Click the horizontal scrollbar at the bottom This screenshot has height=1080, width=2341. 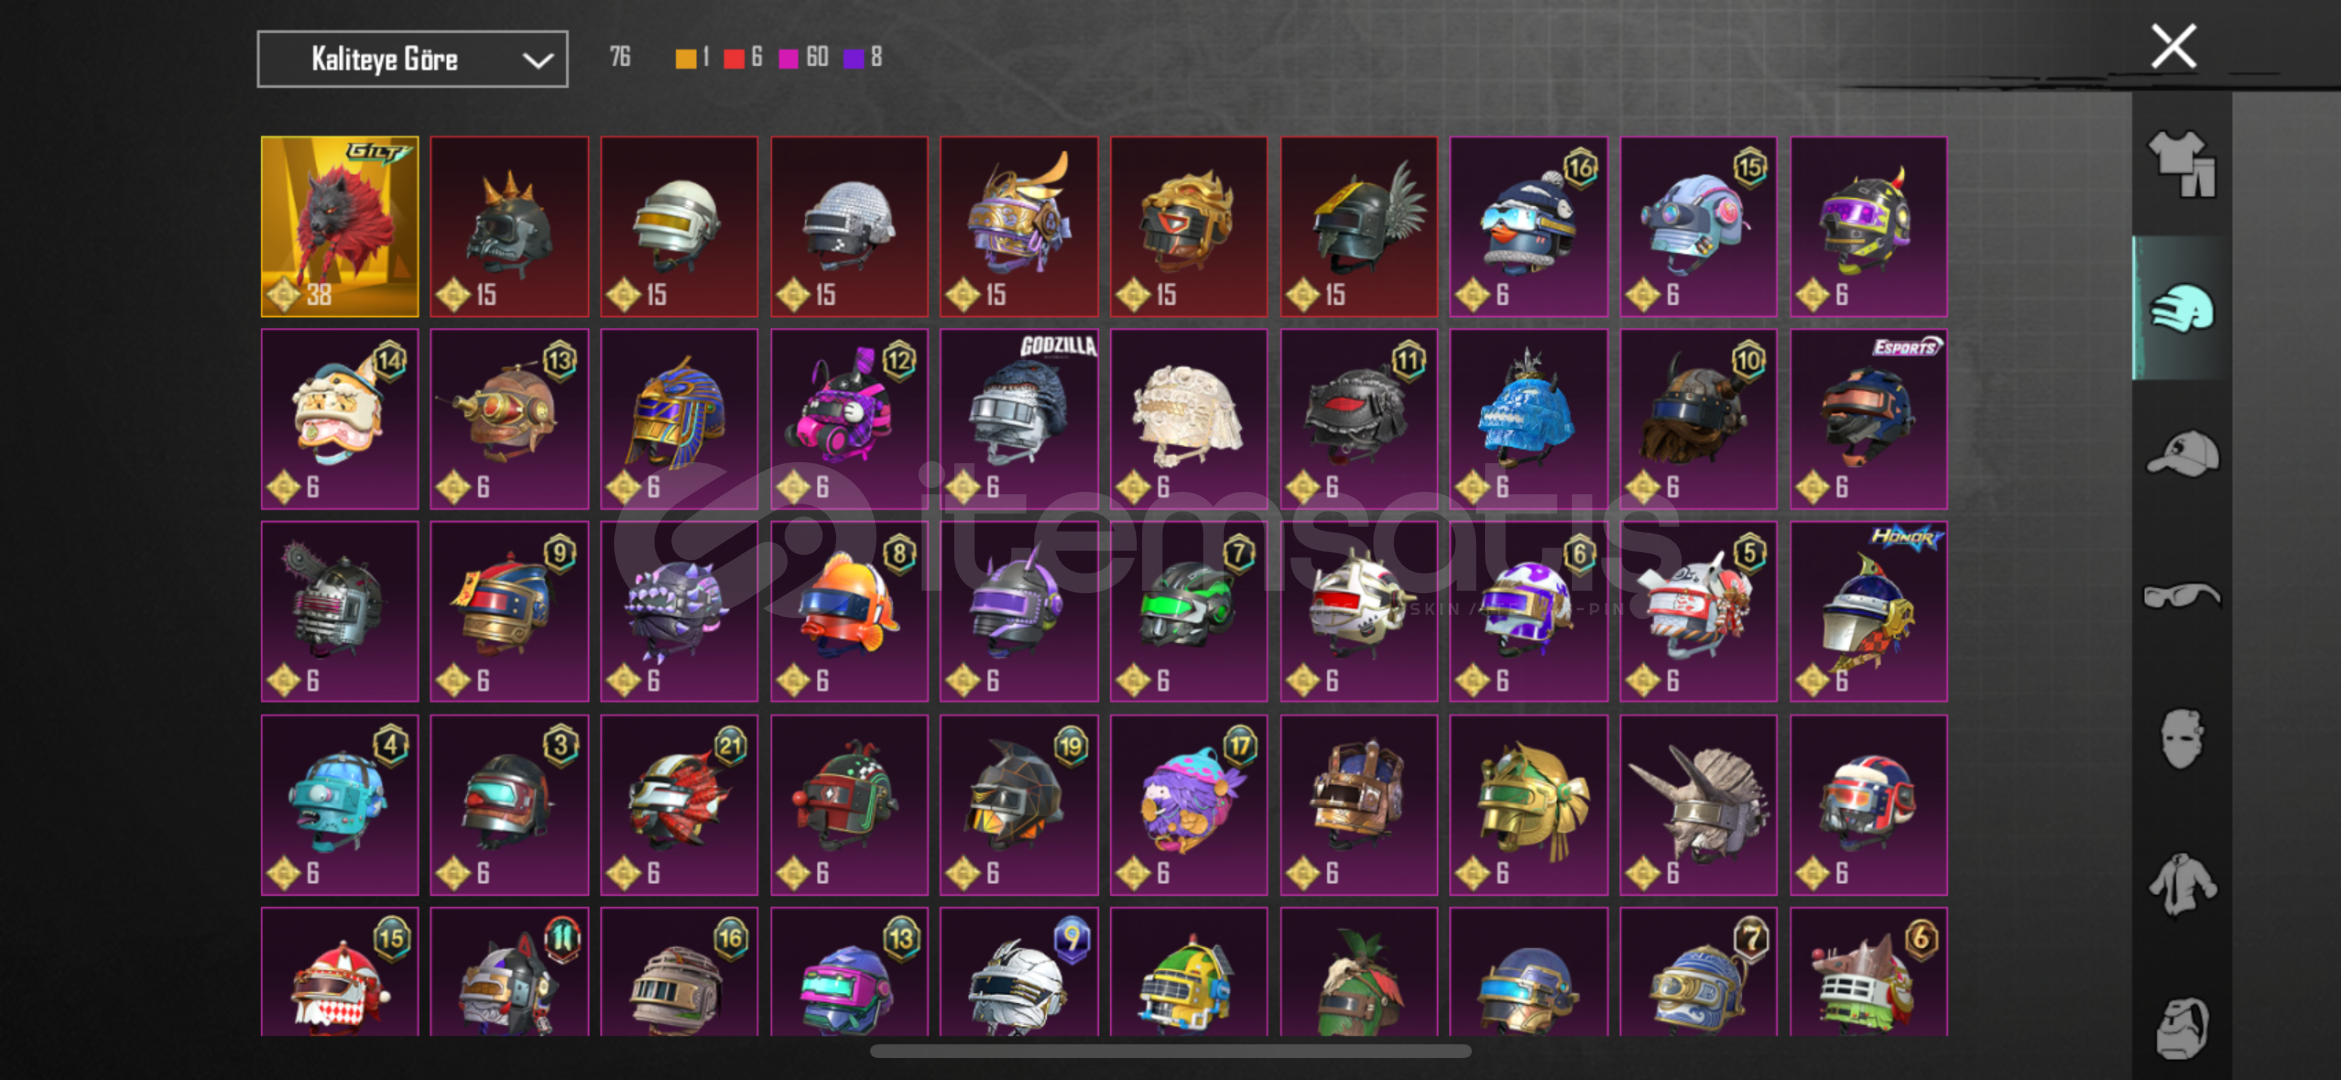tap(1170, 1051)
